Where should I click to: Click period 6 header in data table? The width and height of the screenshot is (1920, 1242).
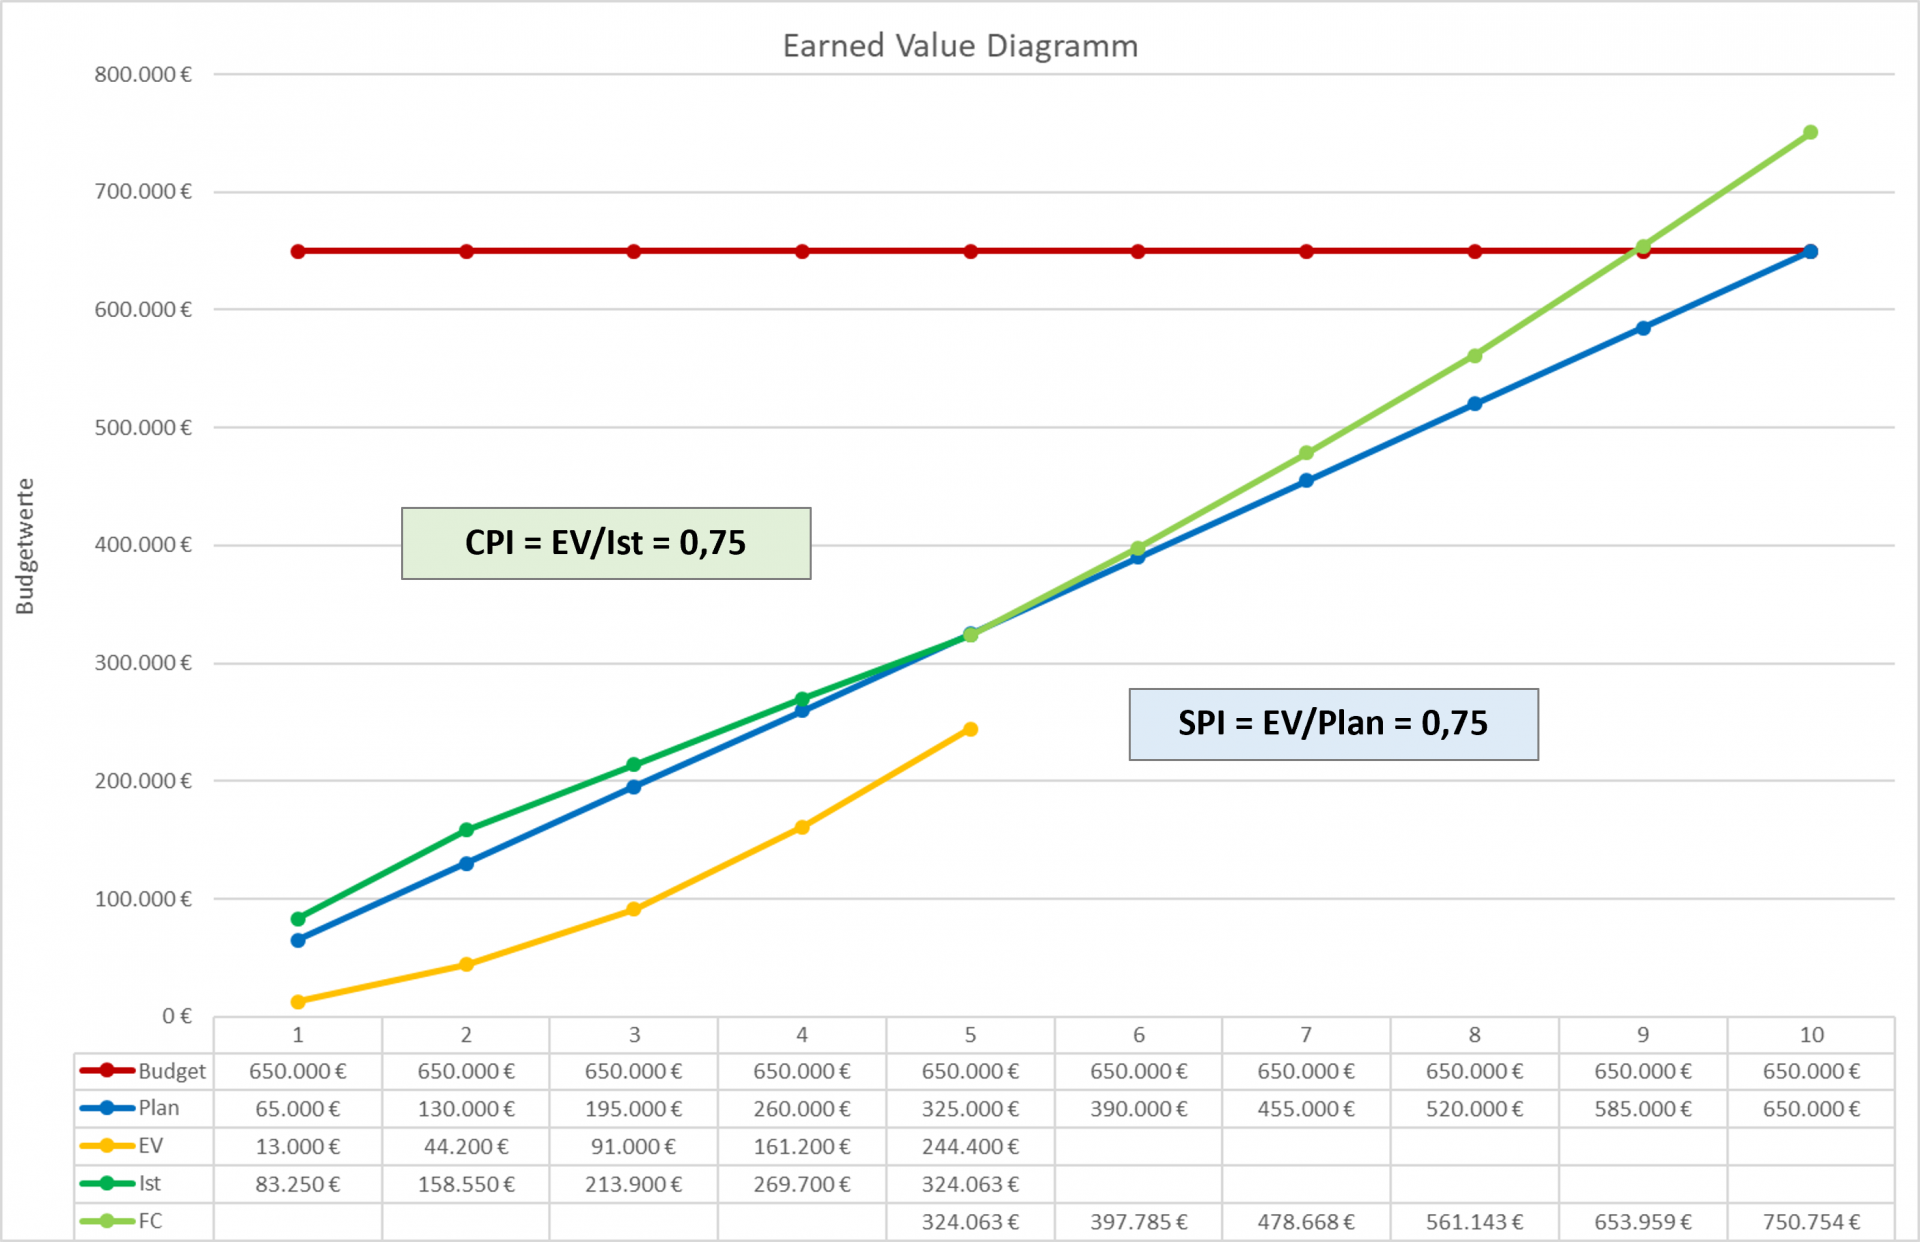[1138, 1034]
